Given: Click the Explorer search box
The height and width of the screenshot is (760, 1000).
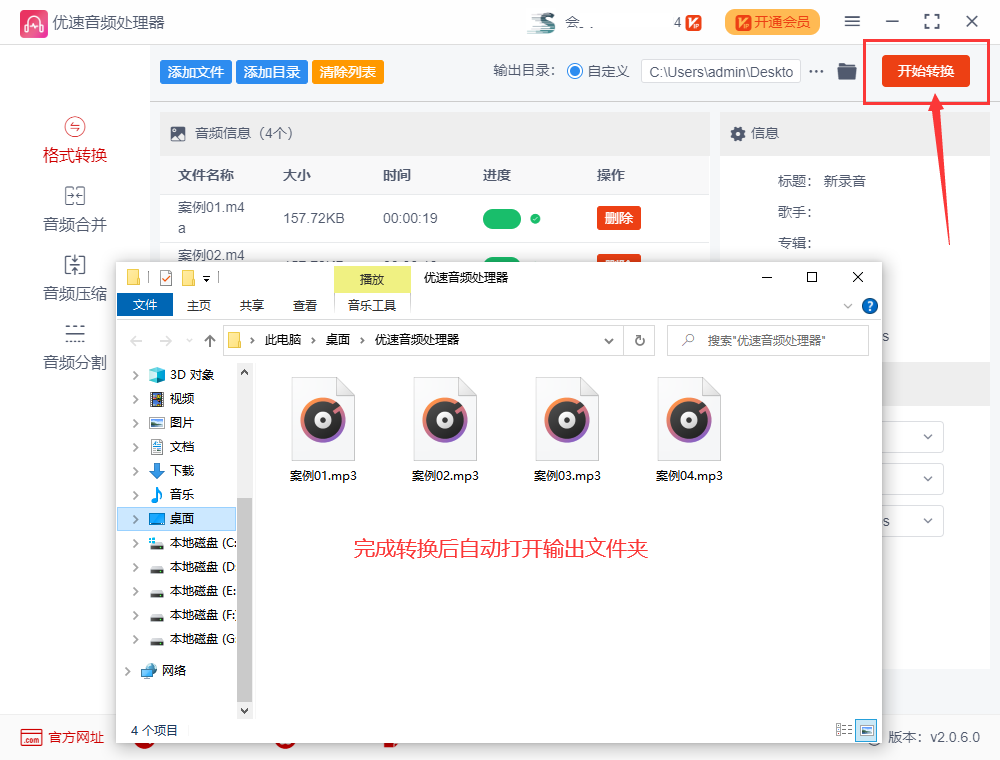Looking at the screenshot, I should (768, 340).
